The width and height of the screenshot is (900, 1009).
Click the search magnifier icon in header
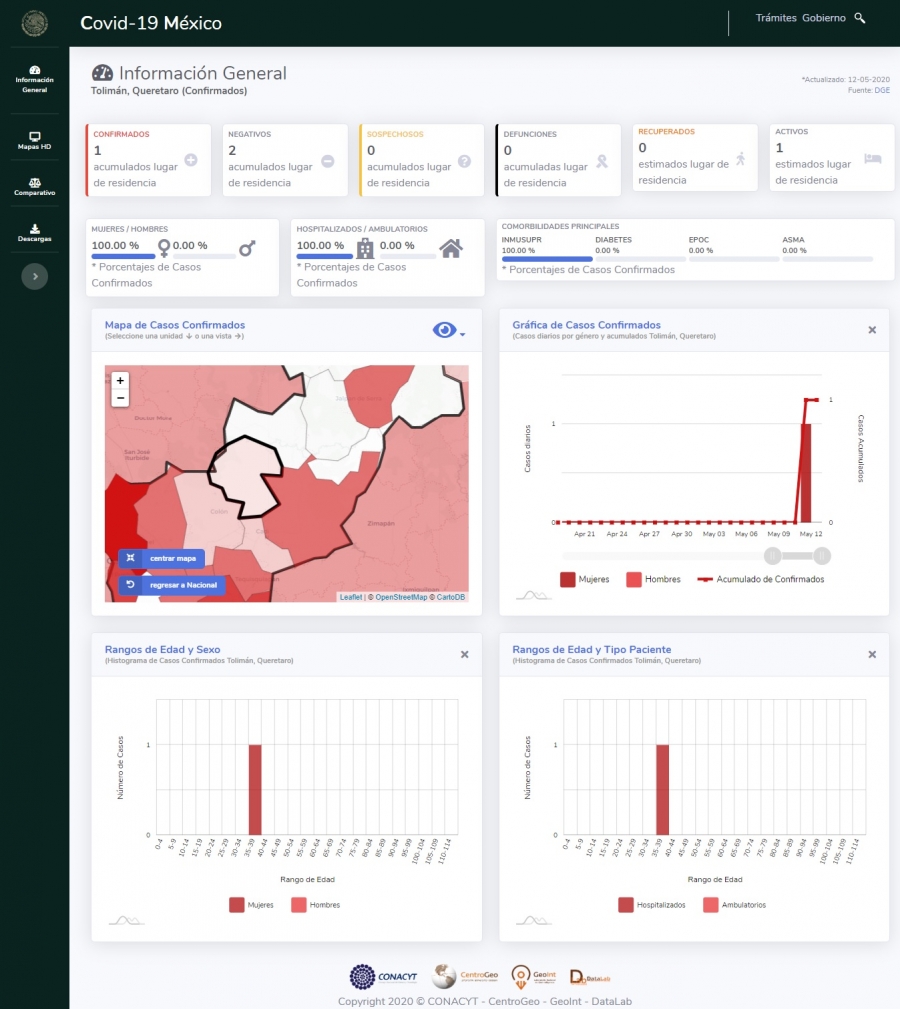coord(860,19)
